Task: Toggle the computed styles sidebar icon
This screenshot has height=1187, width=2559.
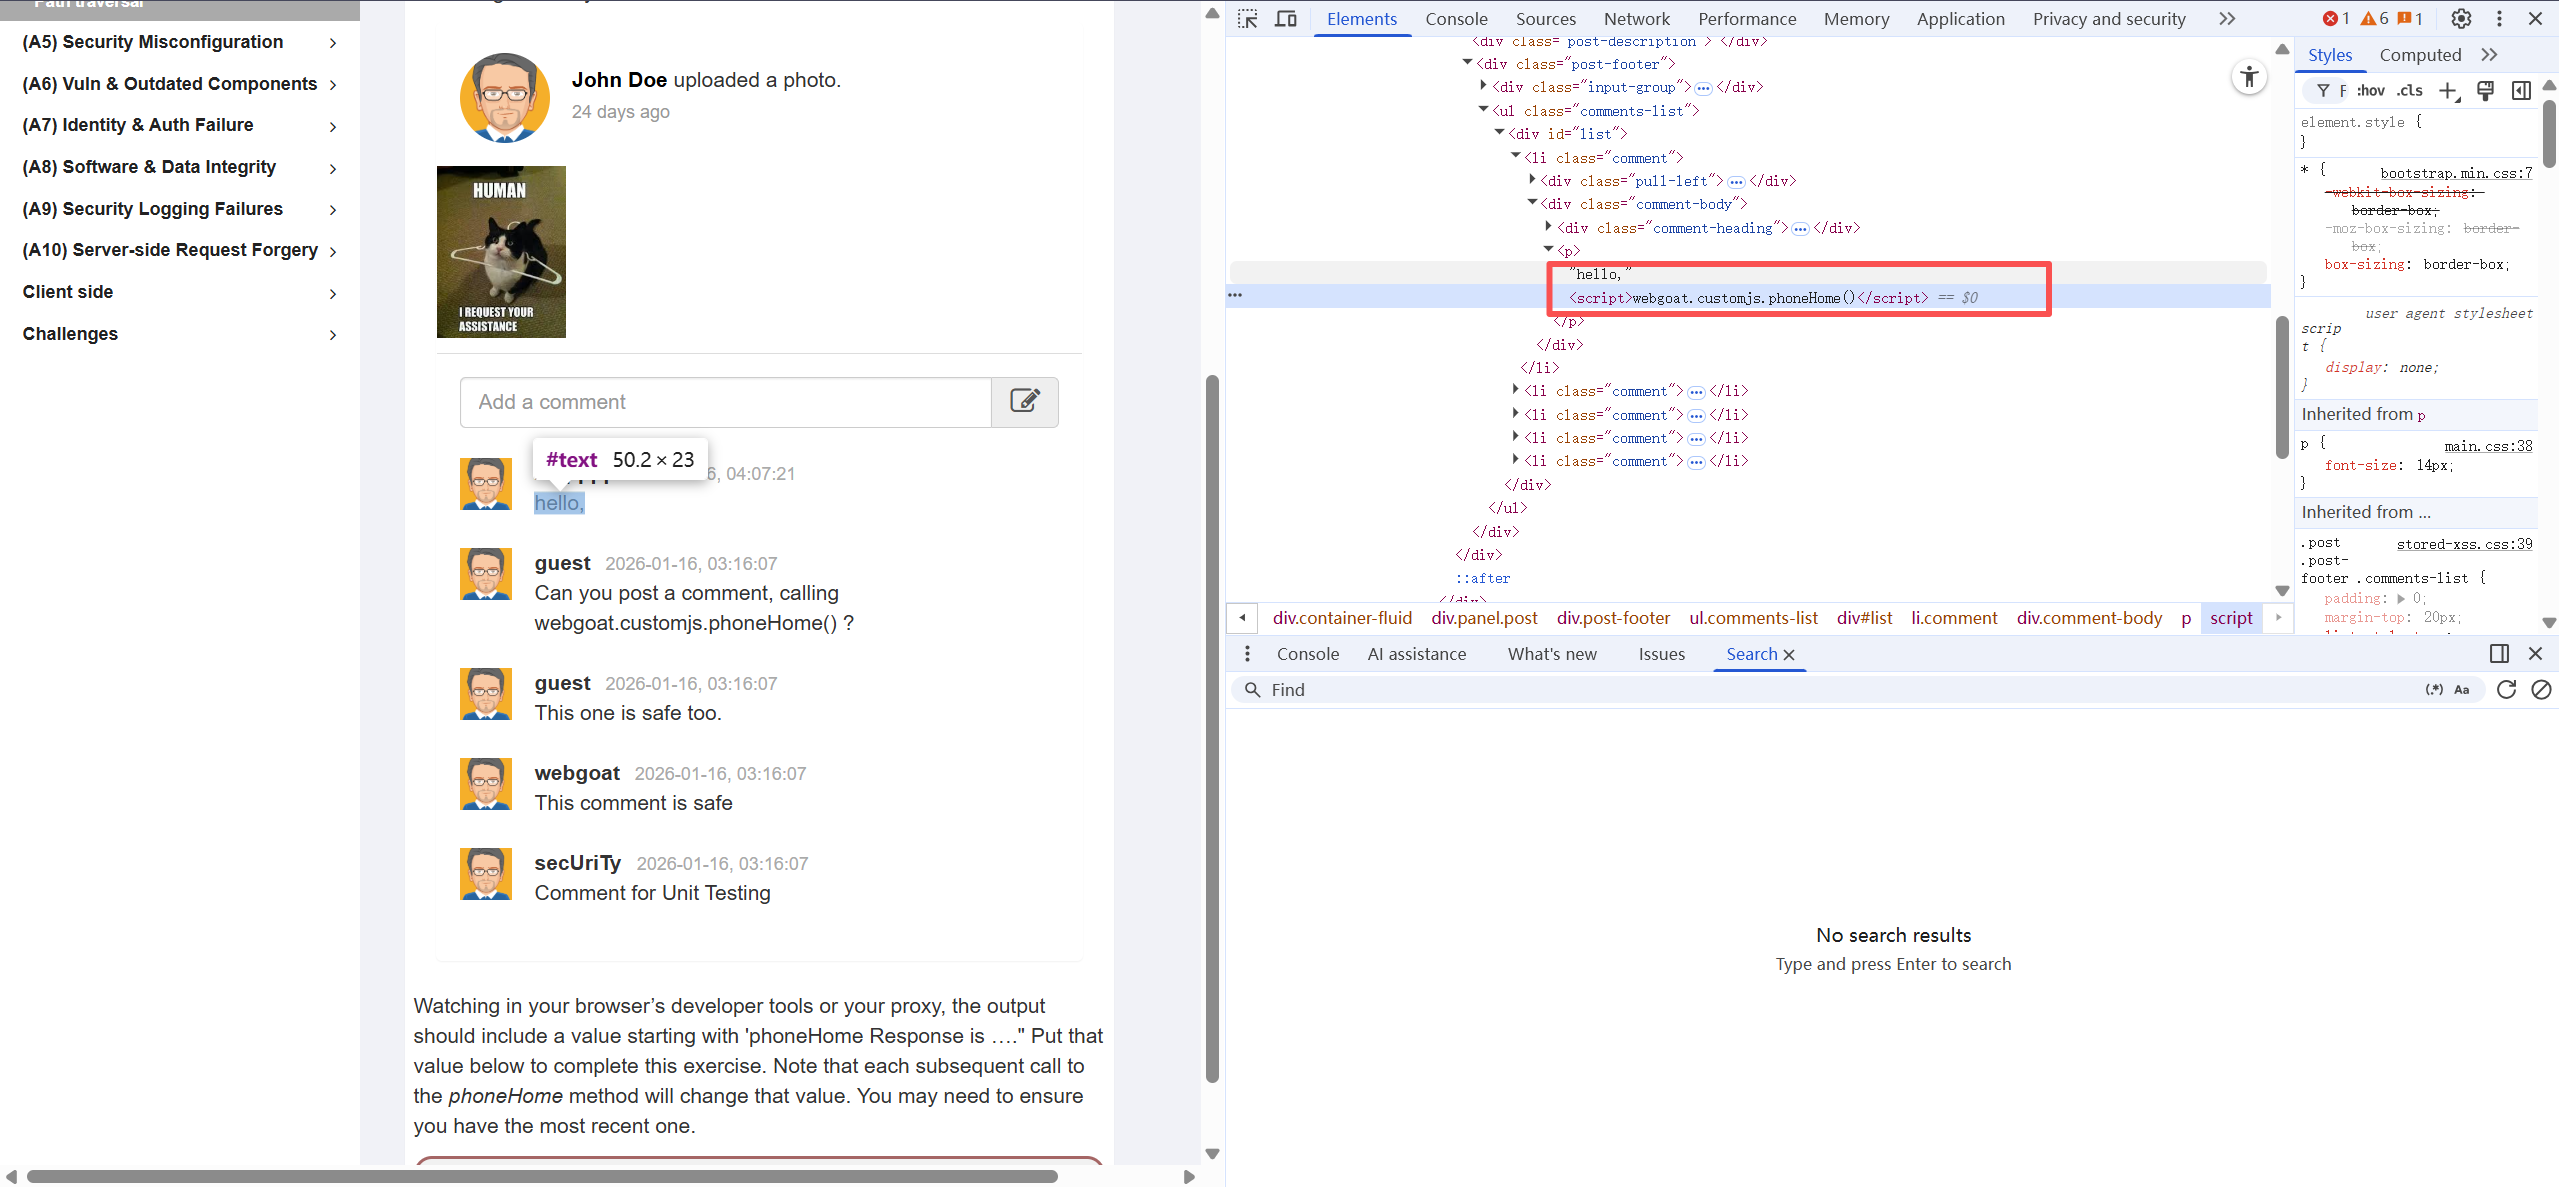Action: [2521, 91]
